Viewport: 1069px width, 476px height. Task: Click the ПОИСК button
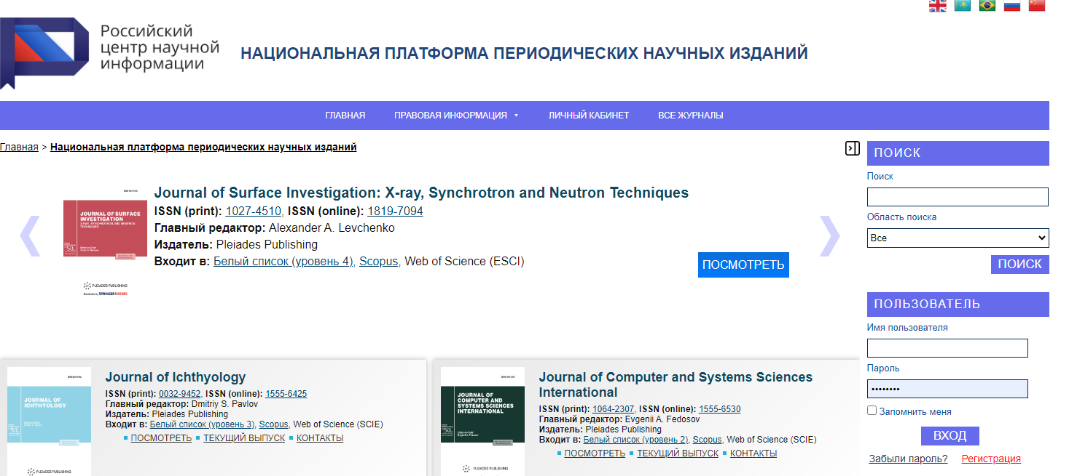coord(1019,264)
